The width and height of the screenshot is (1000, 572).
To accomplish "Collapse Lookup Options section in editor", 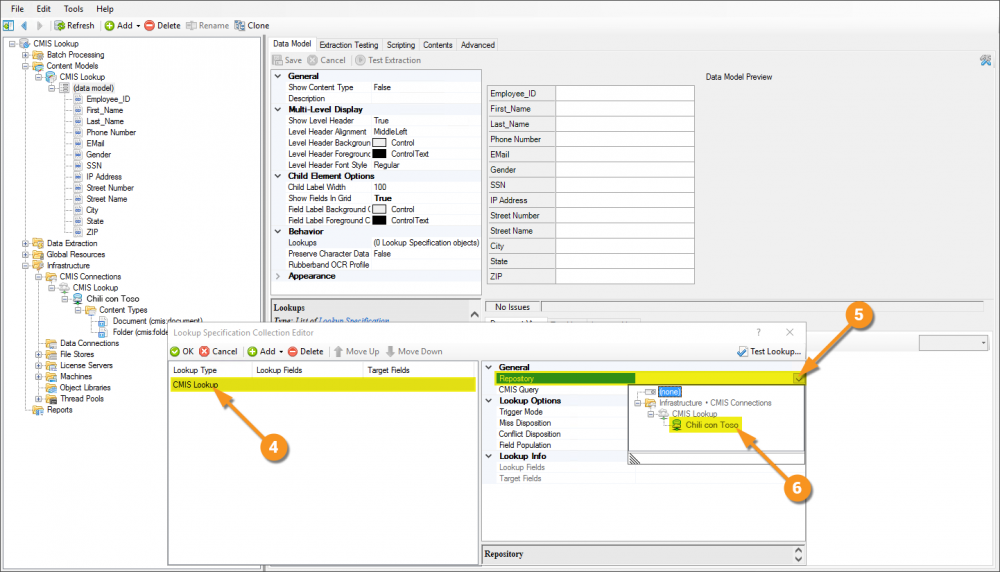I will (489, 400).
